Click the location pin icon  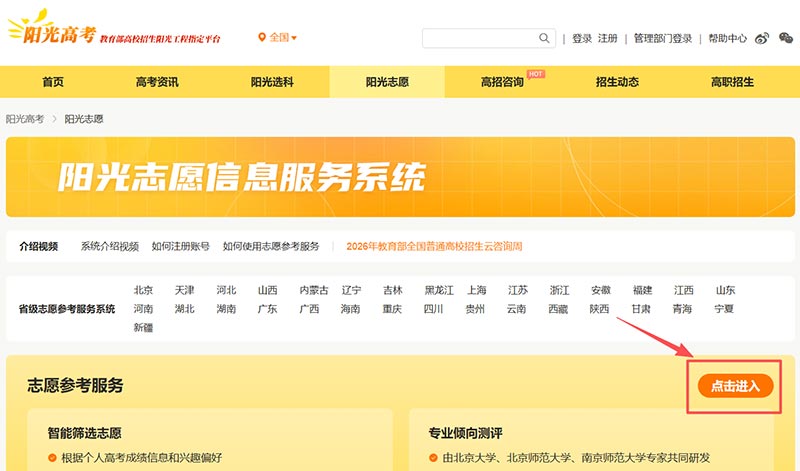coord(262,37)
